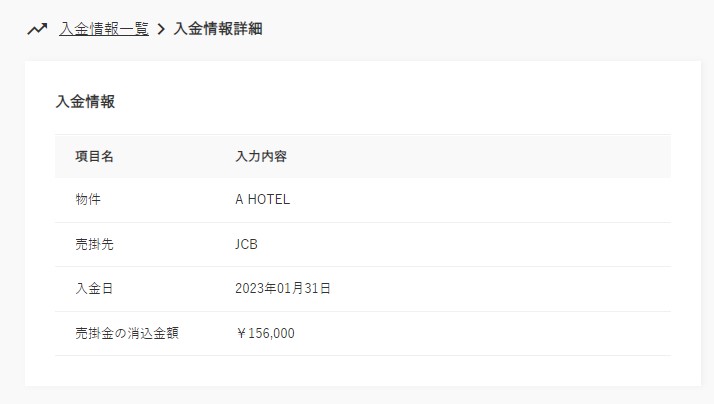Select the 売掛金の消込金額 row label

127,333
